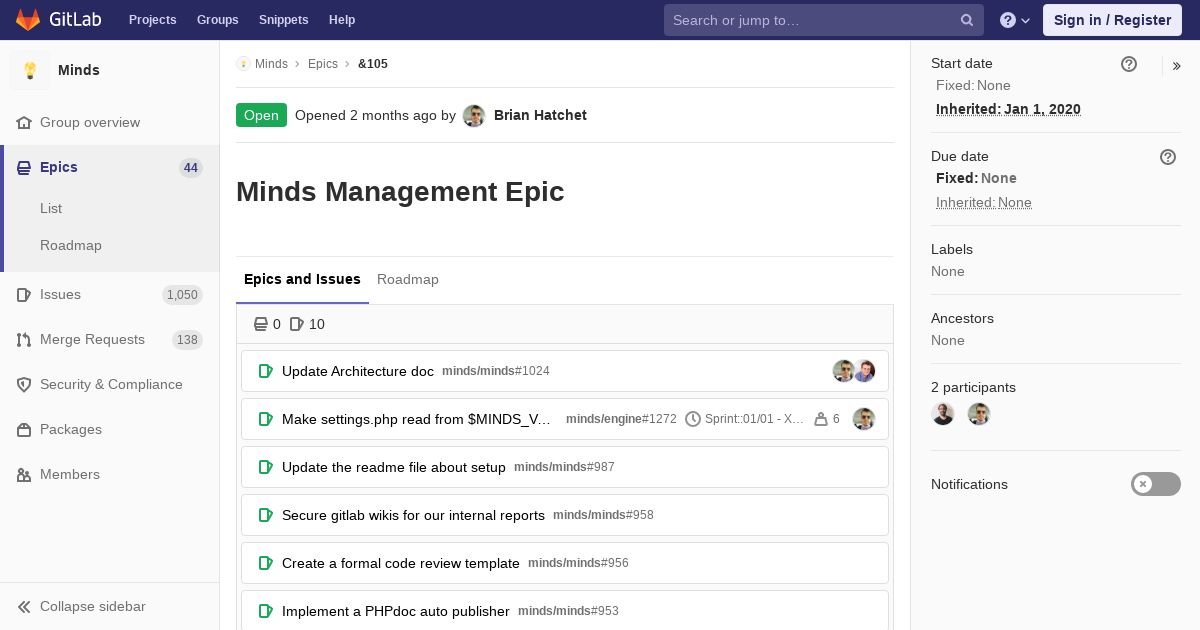Open Merge Requests in sidebar
The height and width of the screenshot is (630, 1200).
point(92,340)
